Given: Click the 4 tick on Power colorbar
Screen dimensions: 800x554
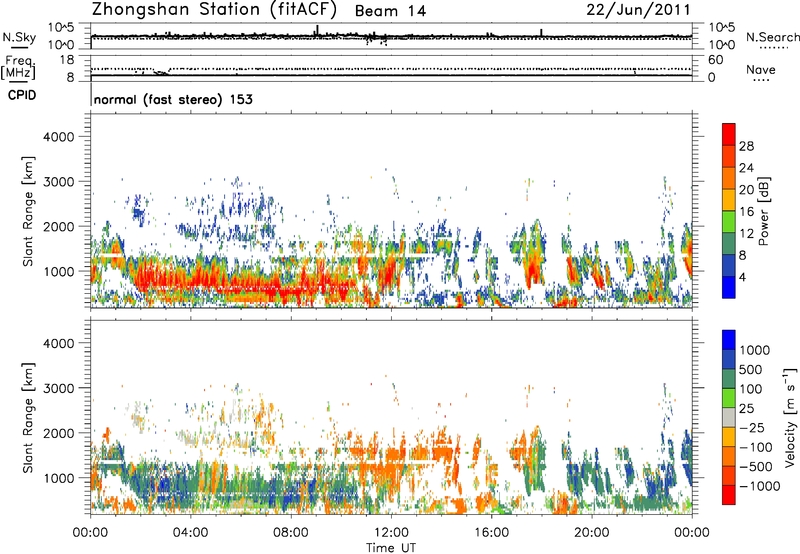Looking at the screenshot, I should pyautogui.click(x=742, y=277).
